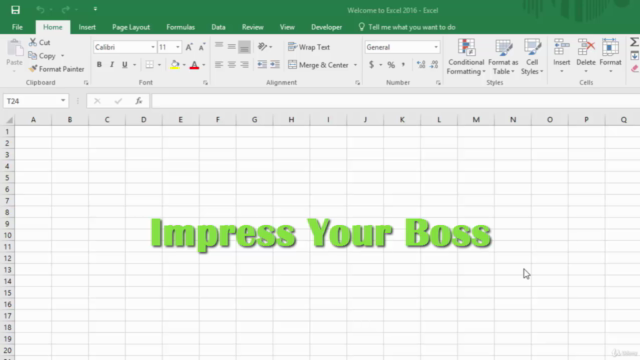Screen dimensions: 640x360
Task: Expand the Fill Color dropdown arrow
Action: pyautogui.click(x=184, y=64)
